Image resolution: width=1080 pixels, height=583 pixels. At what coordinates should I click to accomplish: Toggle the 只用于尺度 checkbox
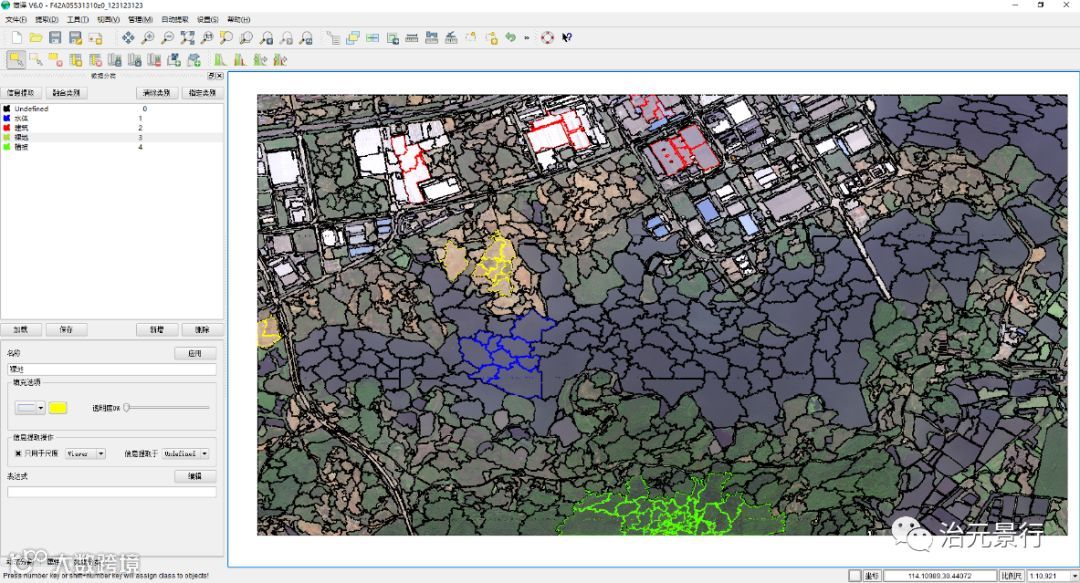tap(18, 453)
